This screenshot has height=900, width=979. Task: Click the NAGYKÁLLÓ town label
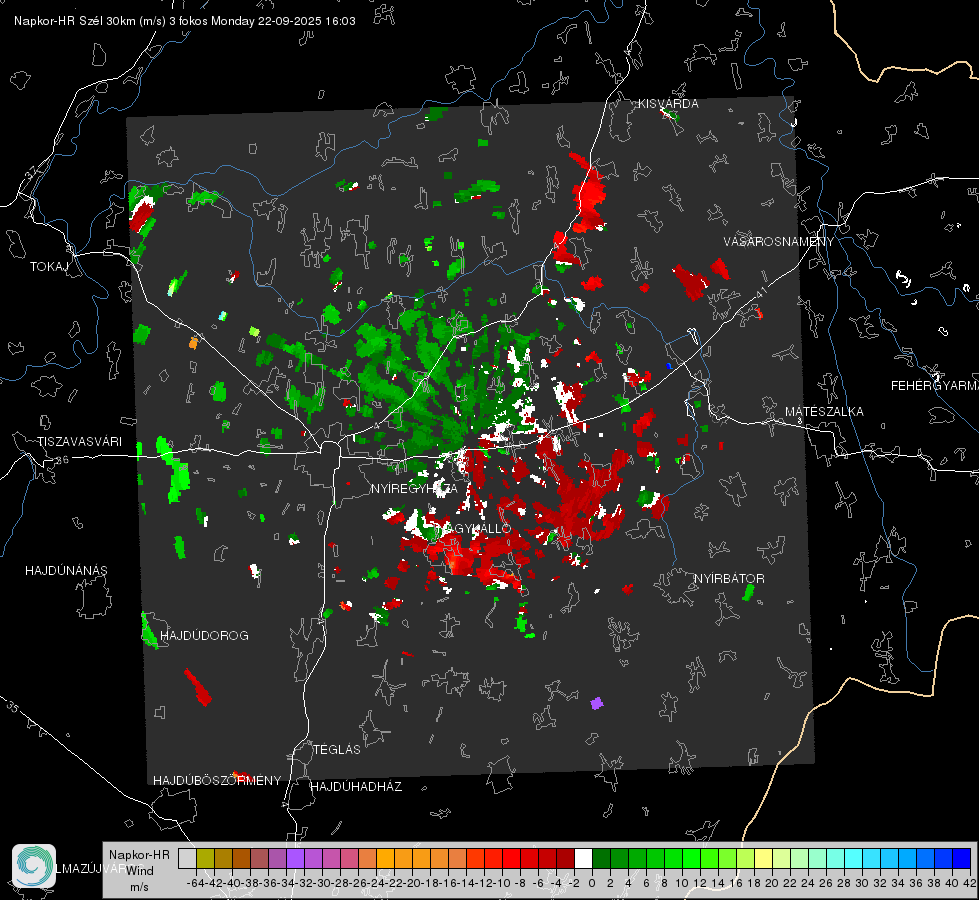pos(472,529)
